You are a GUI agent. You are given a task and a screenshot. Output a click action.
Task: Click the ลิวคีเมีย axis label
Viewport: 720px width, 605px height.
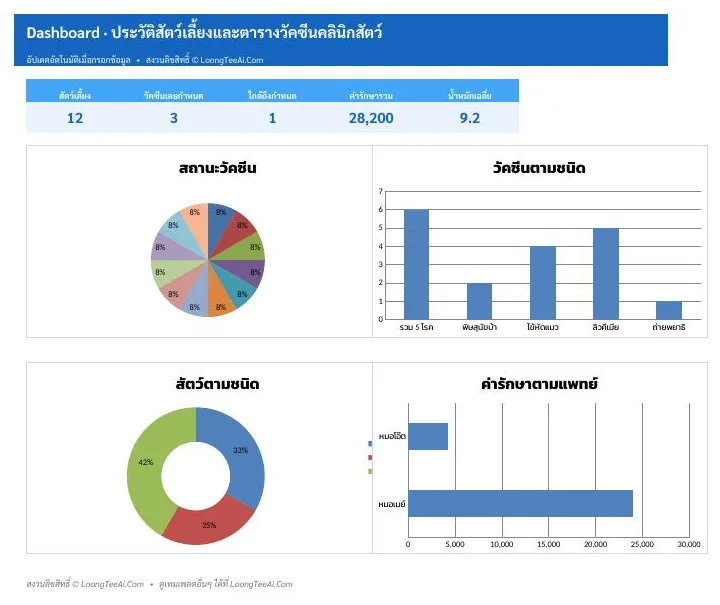point(606,327)
